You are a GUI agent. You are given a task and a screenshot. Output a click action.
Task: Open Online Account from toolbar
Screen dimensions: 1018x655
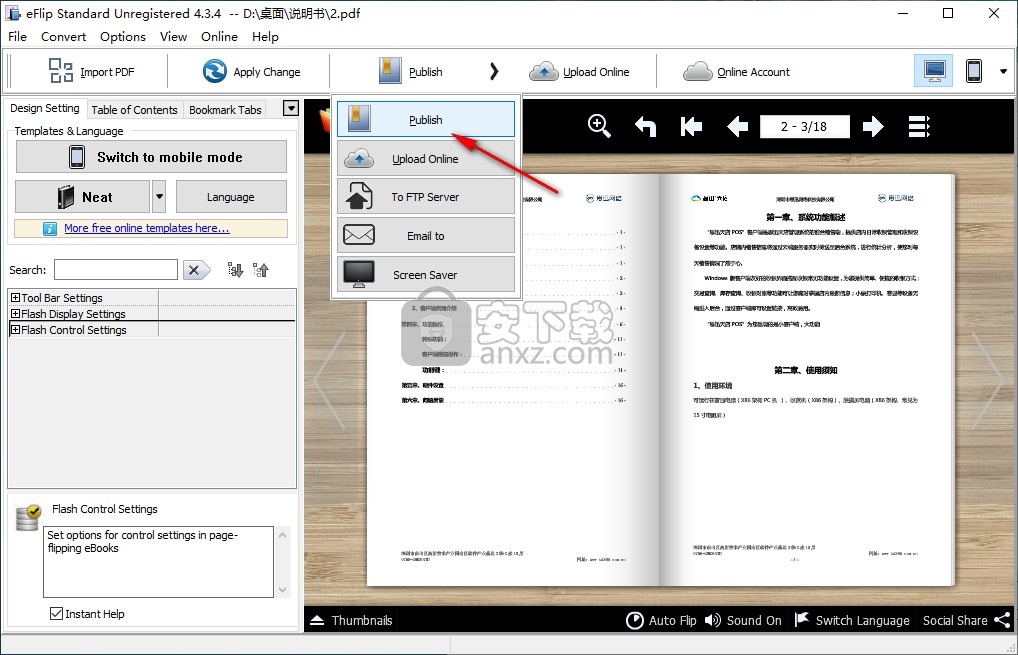(736, 71)
